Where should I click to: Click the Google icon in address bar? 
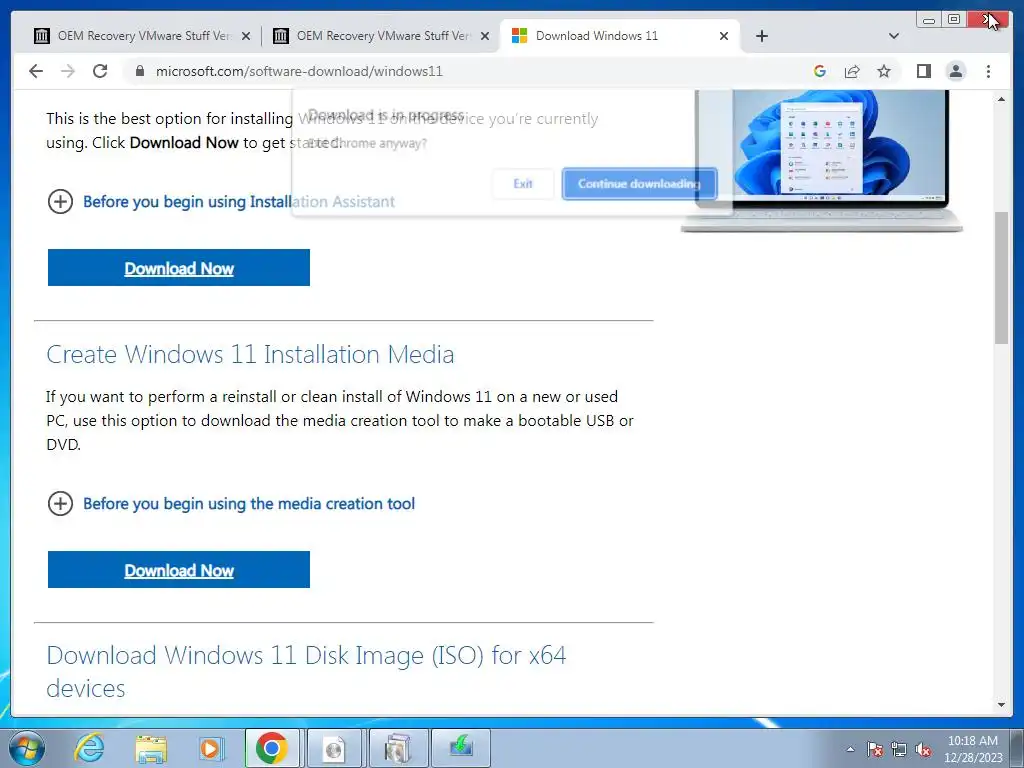tap(820, 71)
